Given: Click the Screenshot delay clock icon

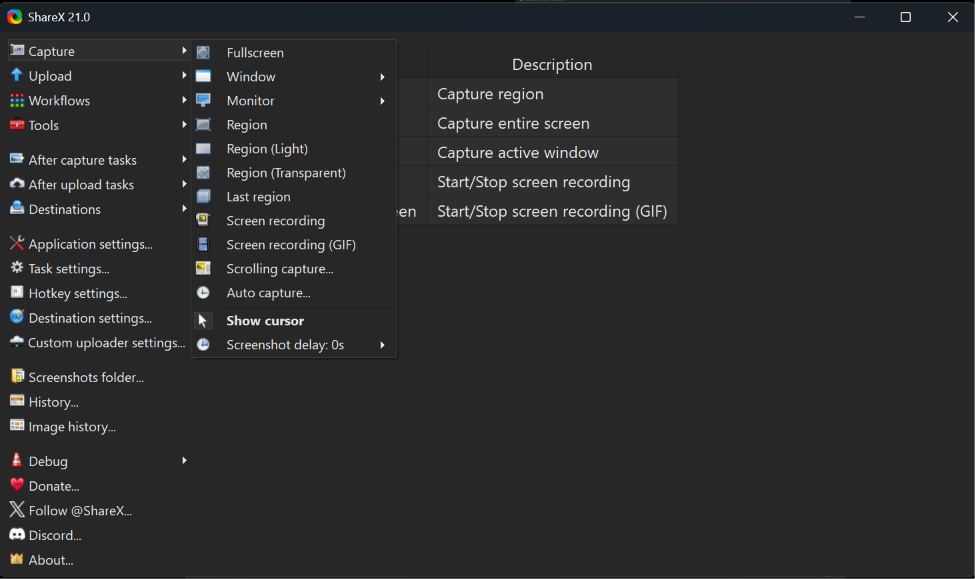Looking at the screenshot, I should click(203, 345).
